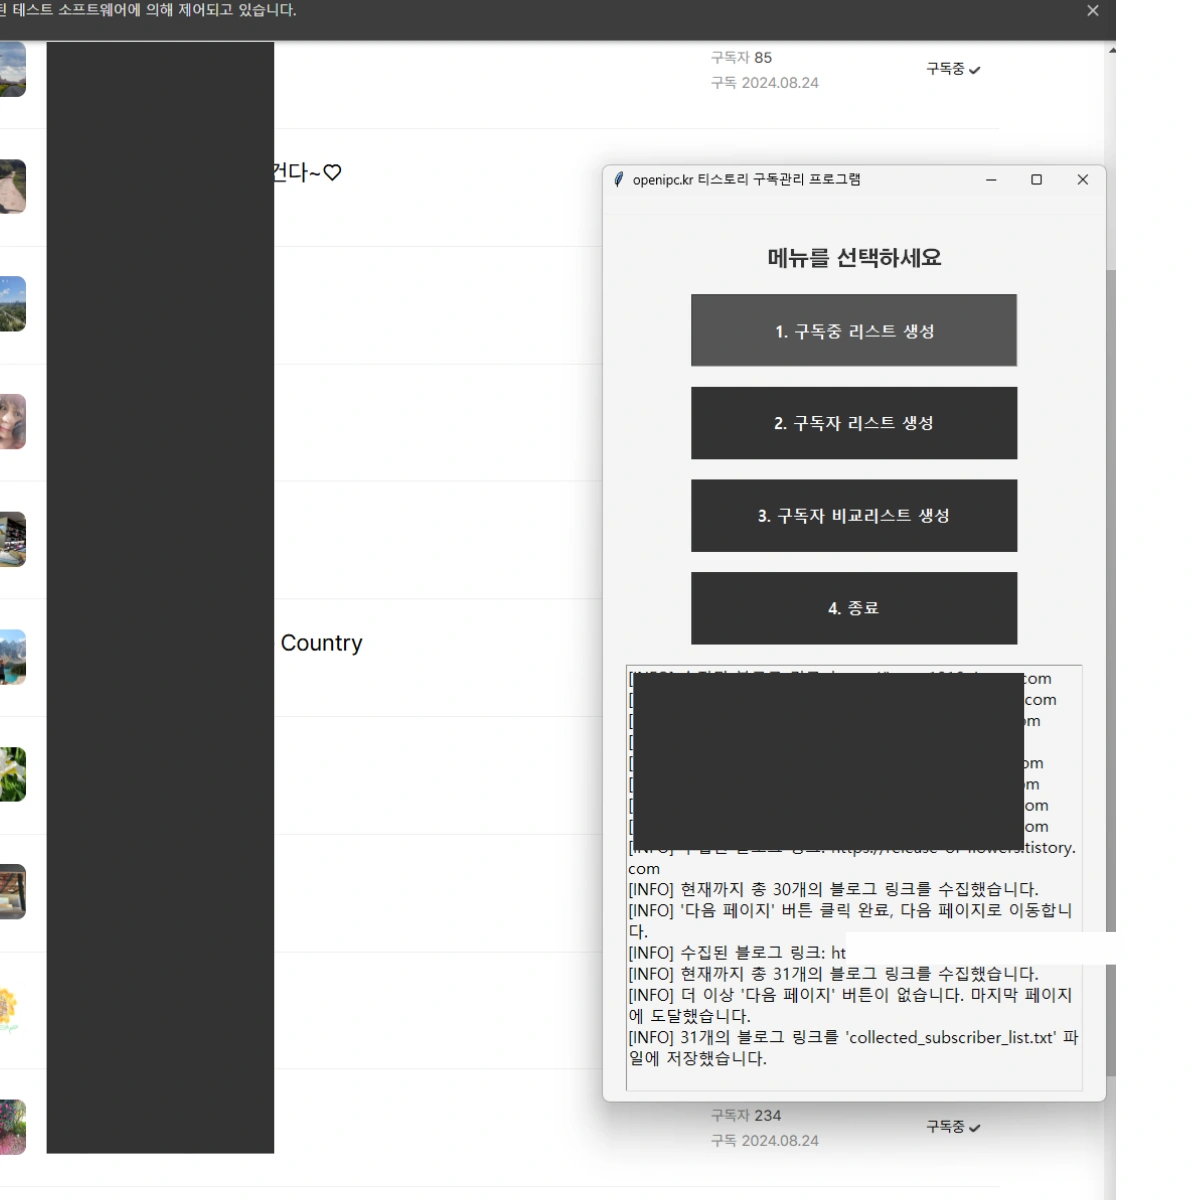Open the turquoise lake thumbnail beside Country

coord(12,657)
